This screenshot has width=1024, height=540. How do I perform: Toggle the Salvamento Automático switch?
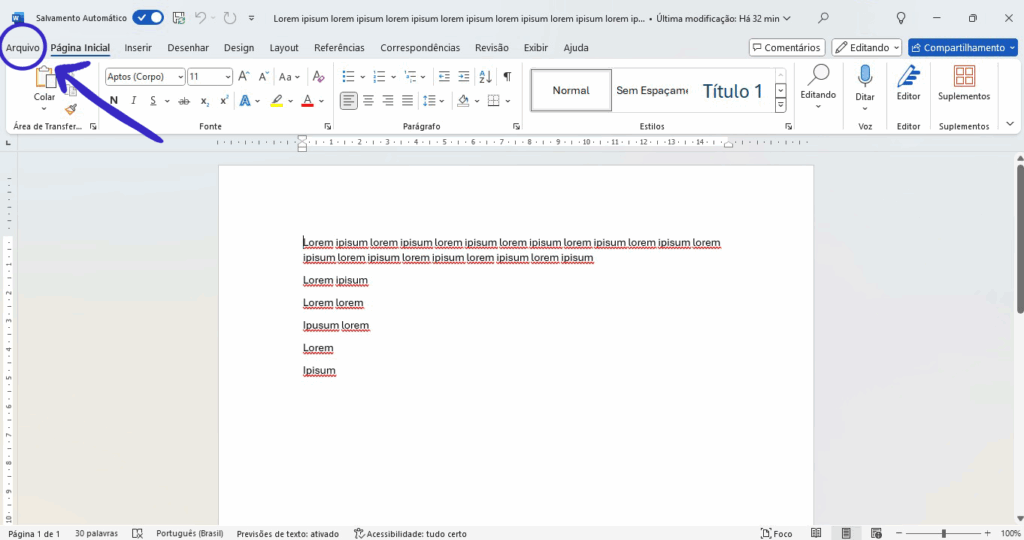pyautogui.click(x=148, y=18)
